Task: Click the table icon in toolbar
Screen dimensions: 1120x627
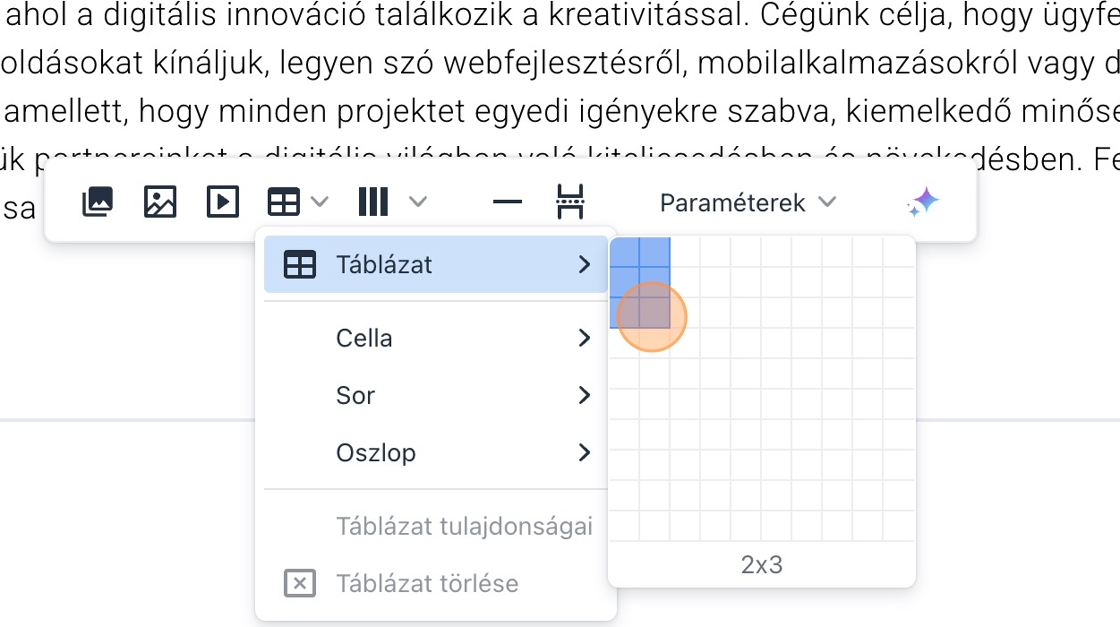Action: [x=283, y=202]
